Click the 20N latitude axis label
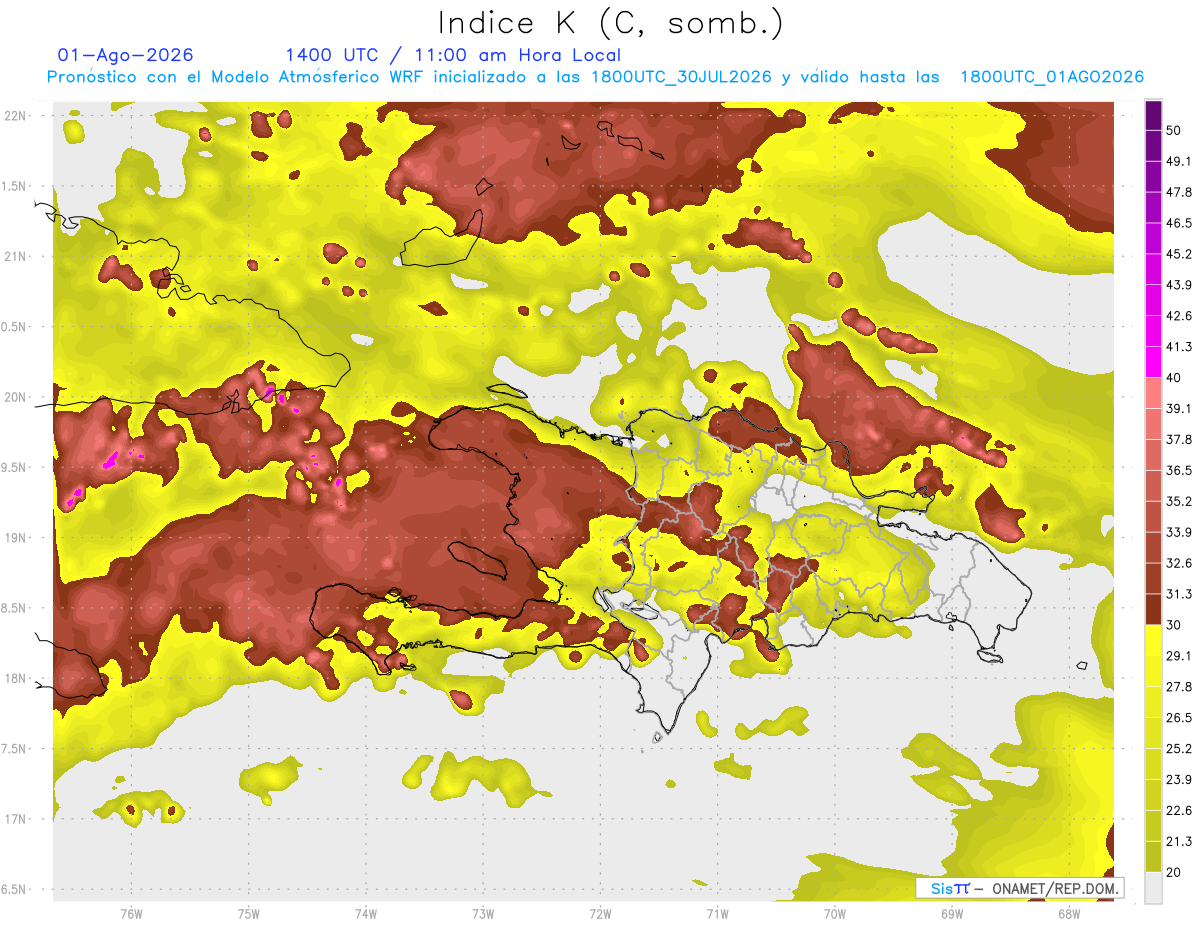The height and width of the screenshot is (927, 1200). click(17, 397)
